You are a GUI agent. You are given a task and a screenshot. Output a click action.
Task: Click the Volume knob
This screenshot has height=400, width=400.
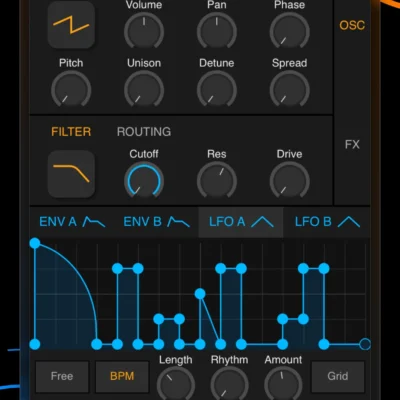click(x=144, y=32)
